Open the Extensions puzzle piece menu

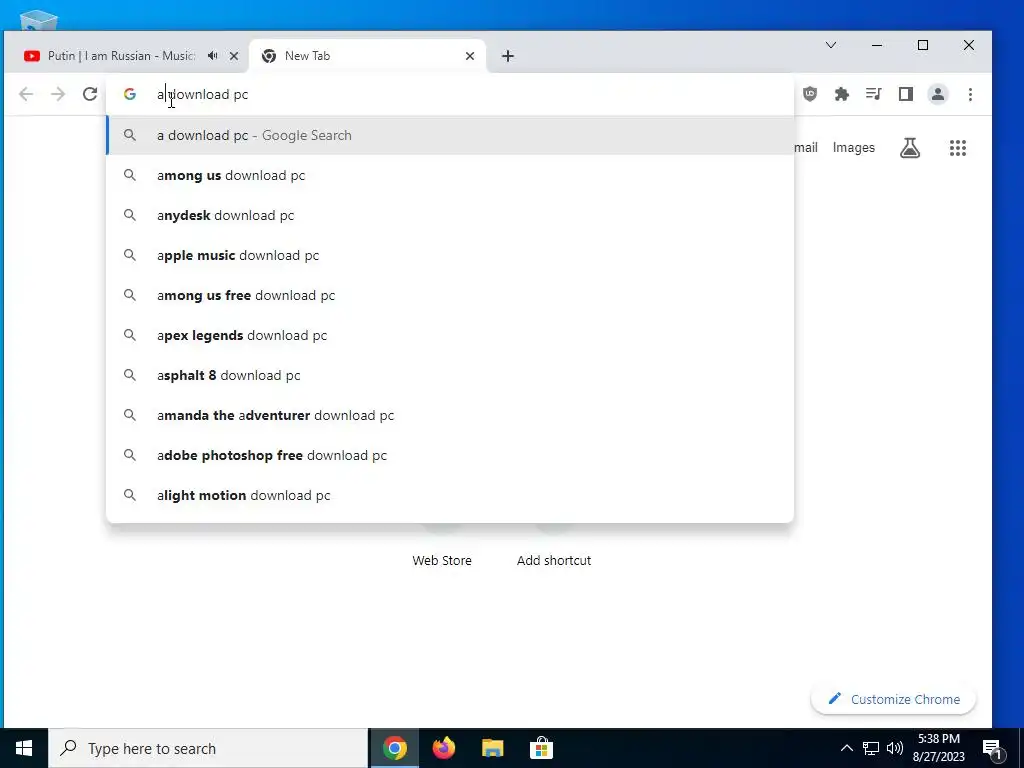tap(842, 94)
